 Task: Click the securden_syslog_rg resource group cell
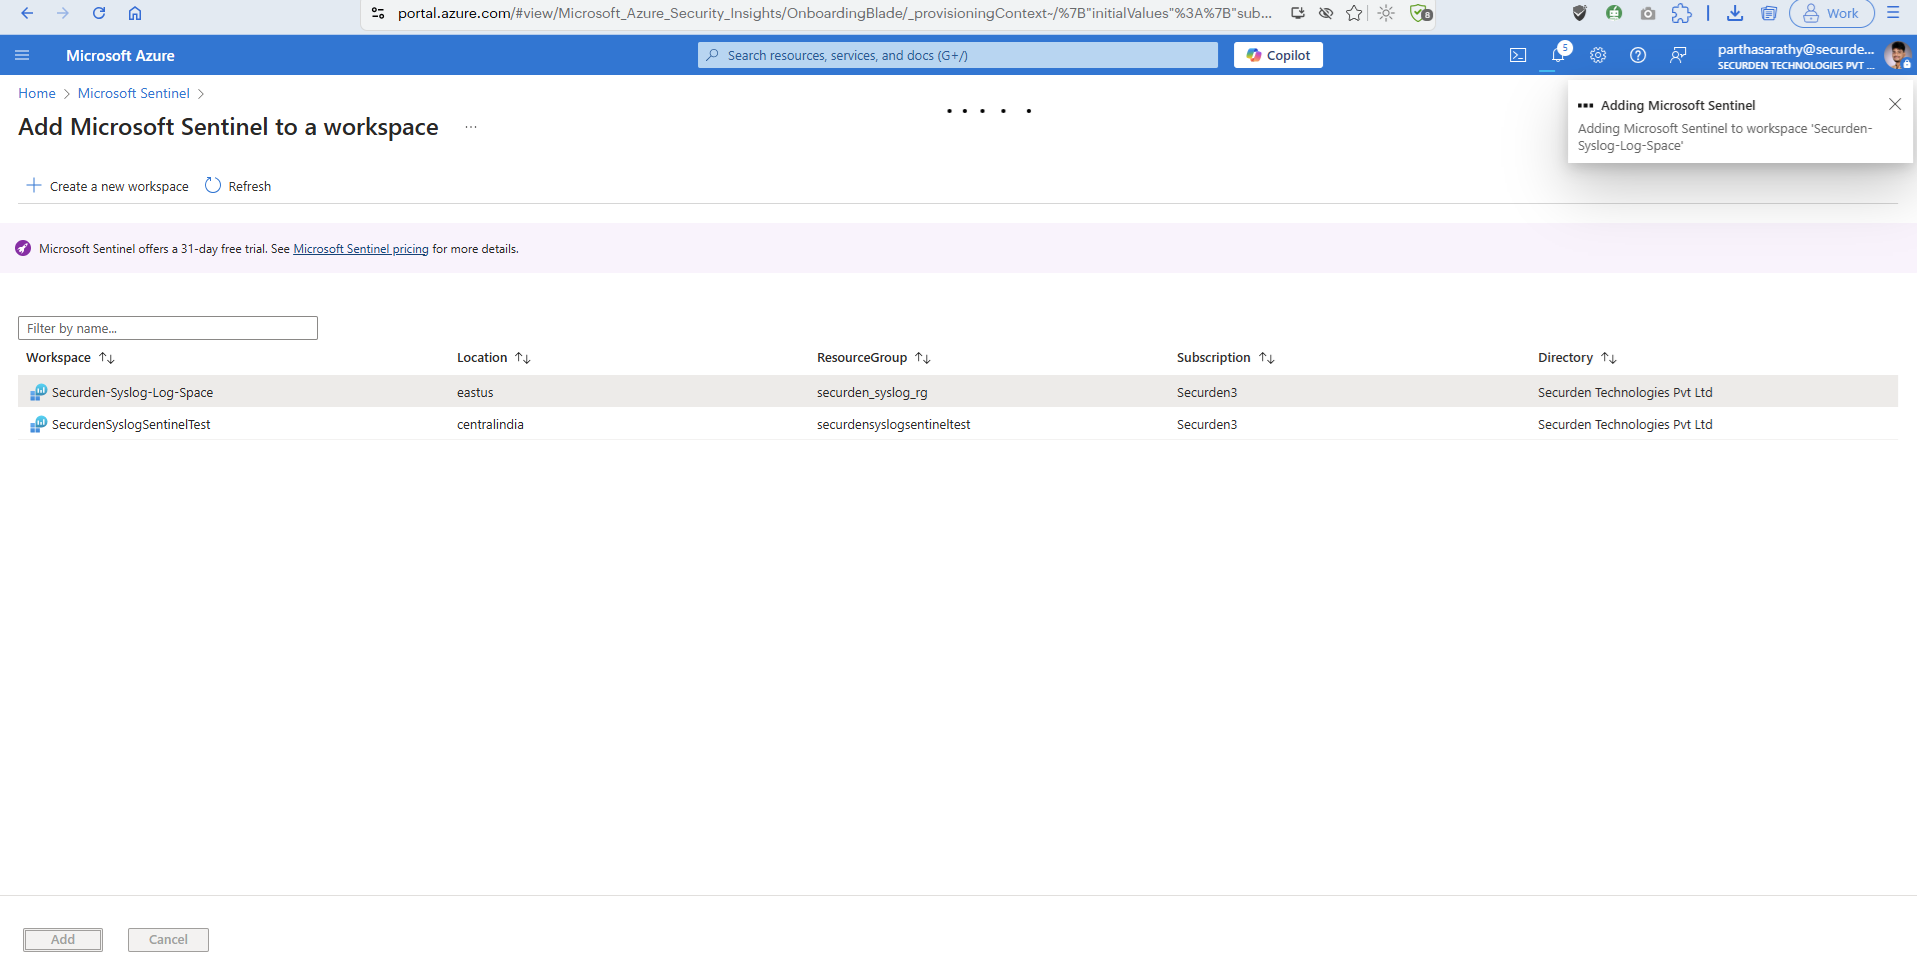872,393
